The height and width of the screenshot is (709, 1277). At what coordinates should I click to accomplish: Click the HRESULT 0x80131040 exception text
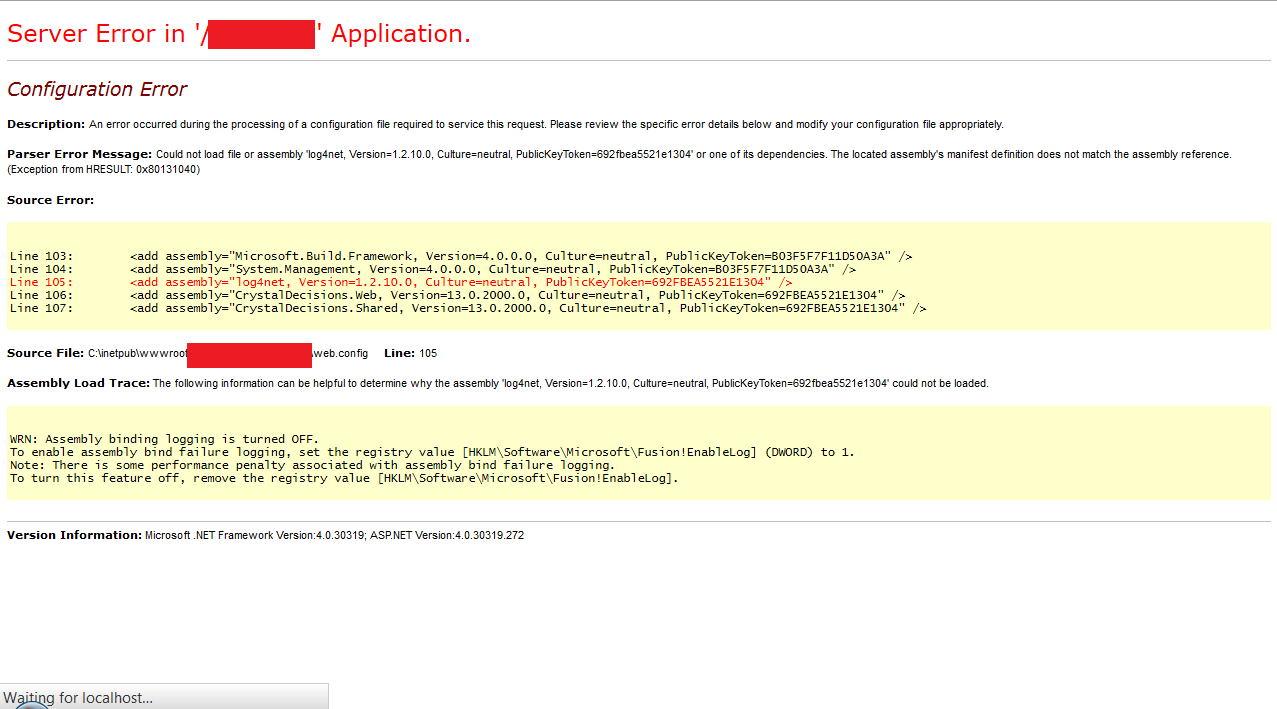tap(103, 169)
